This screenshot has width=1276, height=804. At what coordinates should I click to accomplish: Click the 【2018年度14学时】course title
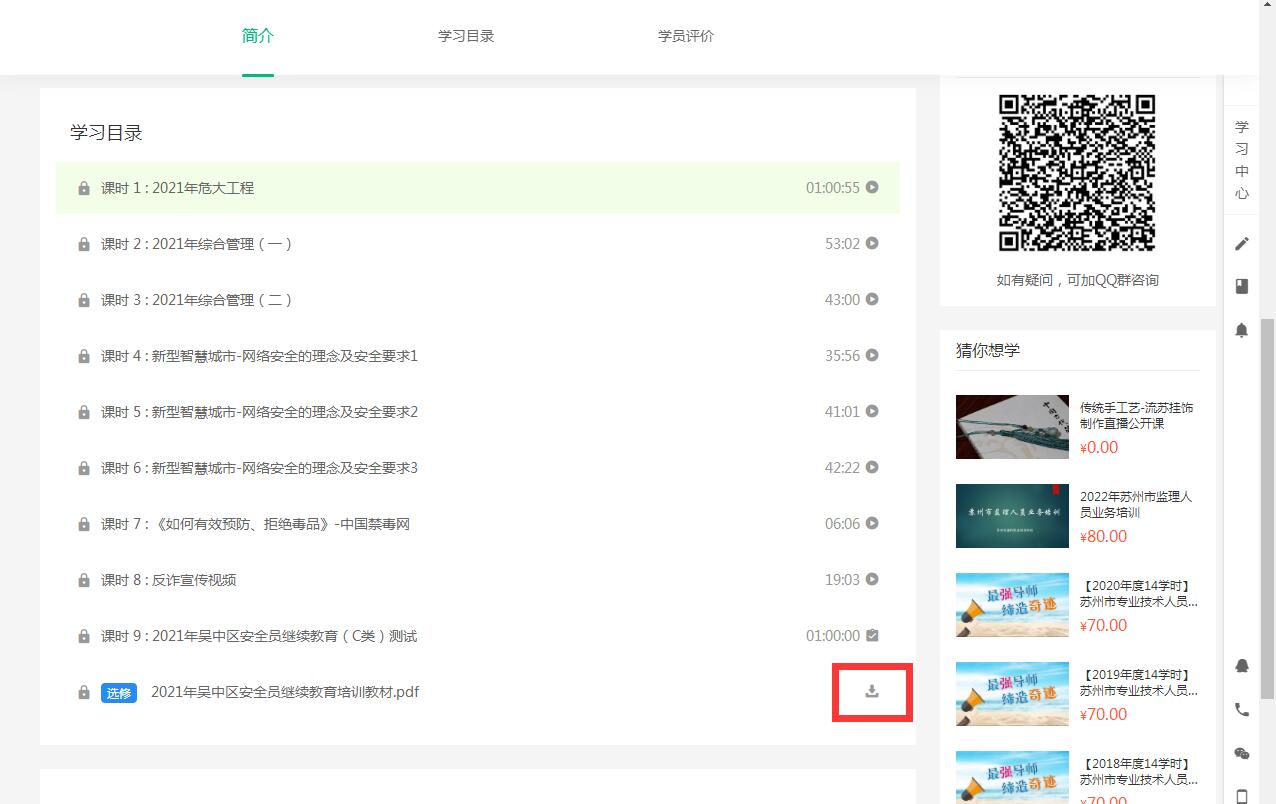click(1139, 772)
